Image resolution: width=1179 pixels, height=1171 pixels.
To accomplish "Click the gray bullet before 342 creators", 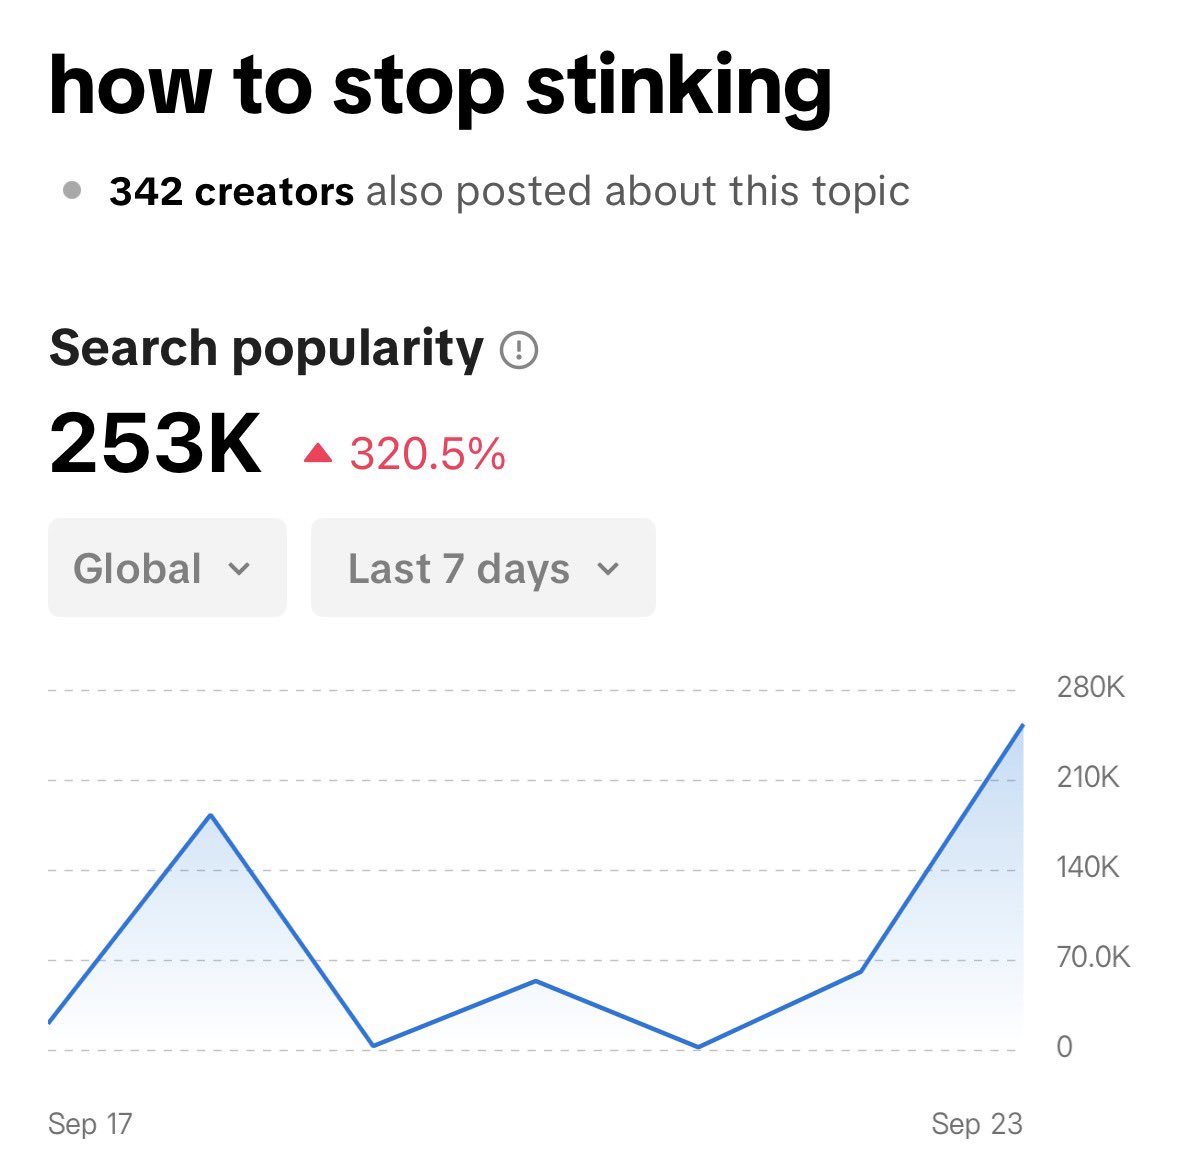I will coord(72,190).
